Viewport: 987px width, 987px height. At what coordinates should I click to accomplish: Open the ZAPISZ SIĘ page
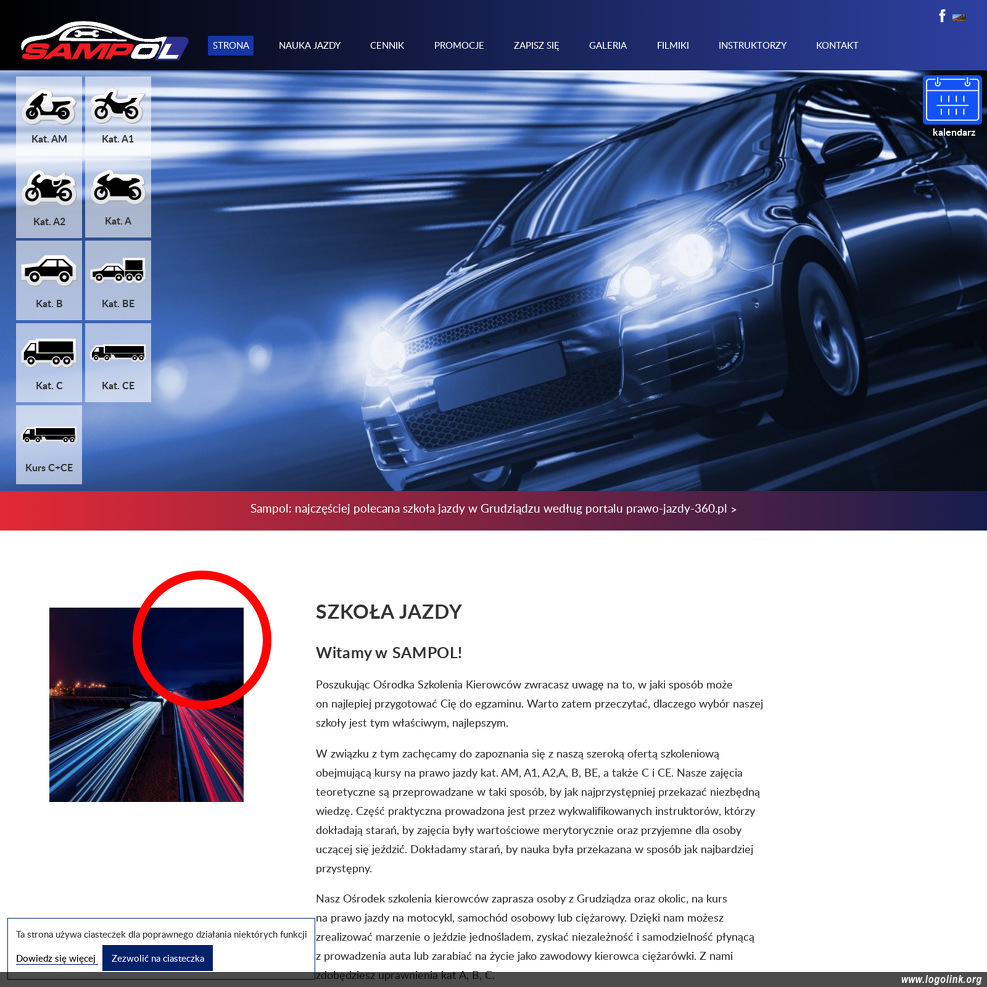click(536, 45)
